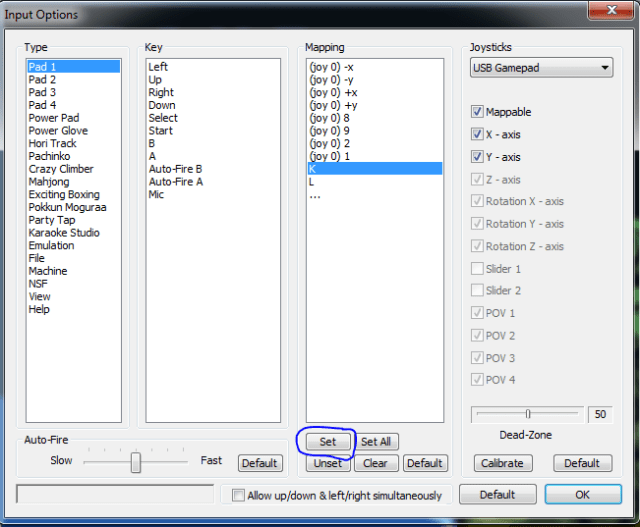Screen dimensions: 640x527
Task: Uncheck the Y - axis checkbox
Action: point(478,157)
